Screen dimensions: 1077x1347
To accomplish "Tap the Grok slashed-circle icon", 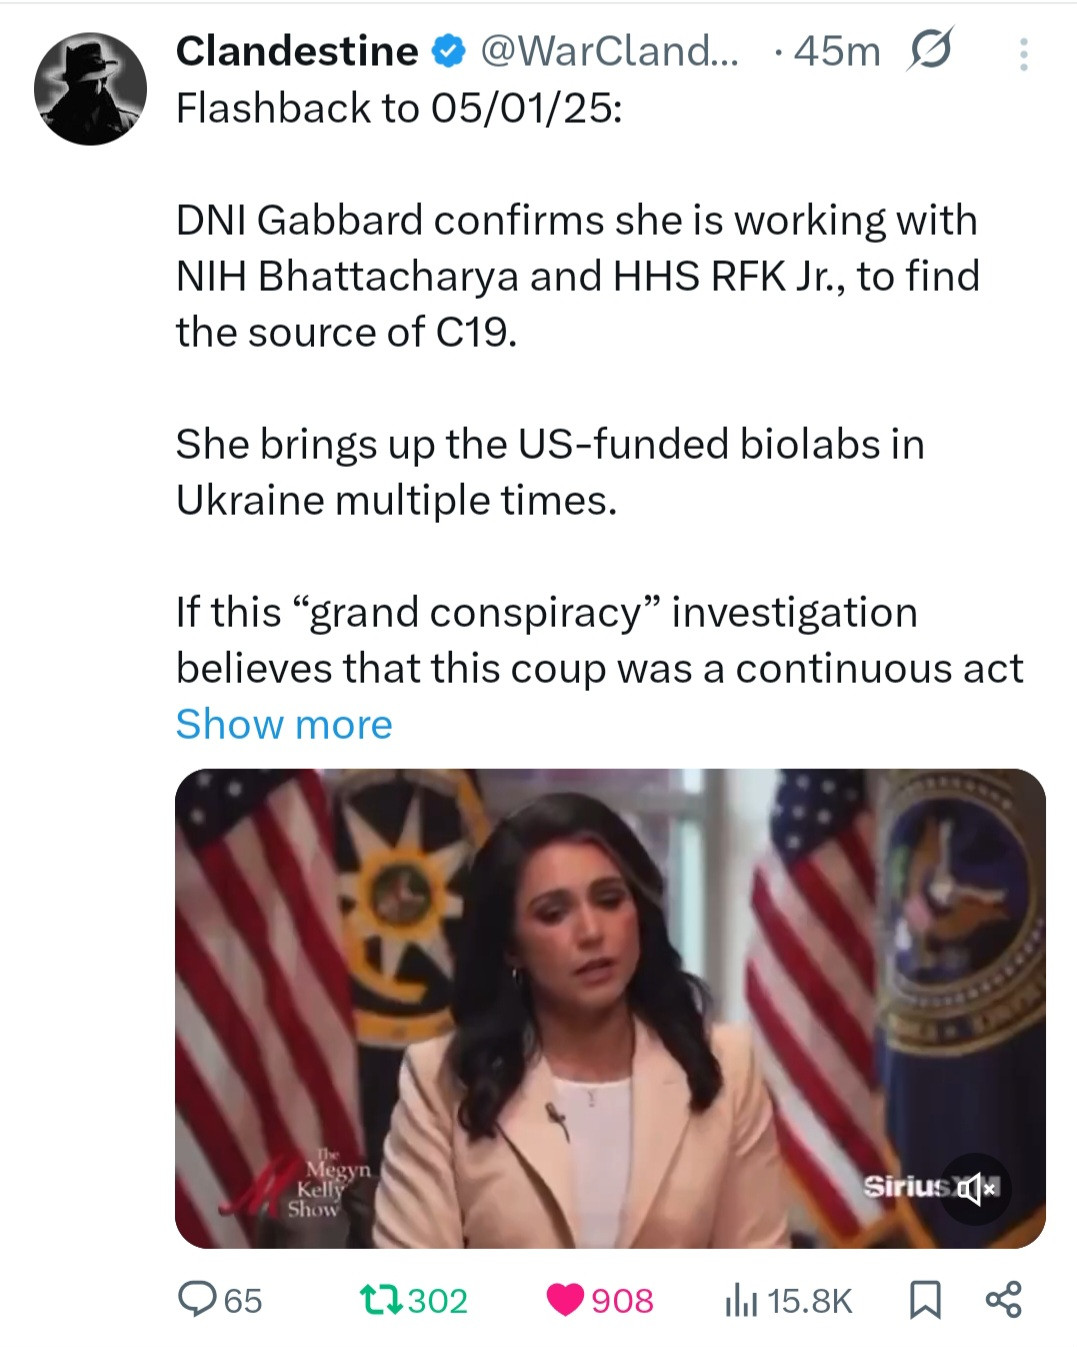I will [x=928, y=50].
